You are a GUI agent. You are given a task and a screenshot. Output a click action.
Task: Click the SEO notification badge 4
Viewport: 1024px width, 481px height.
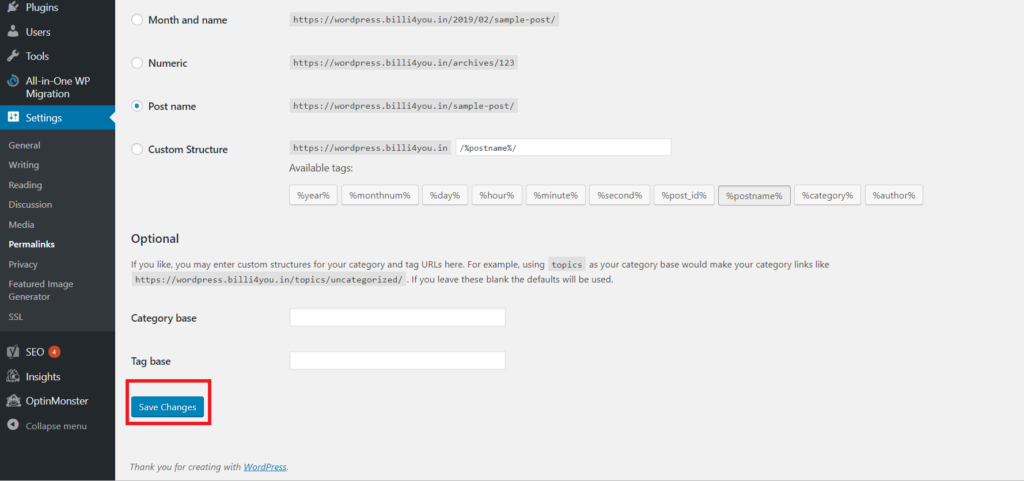pyautogui.click(x=54, y=352)
